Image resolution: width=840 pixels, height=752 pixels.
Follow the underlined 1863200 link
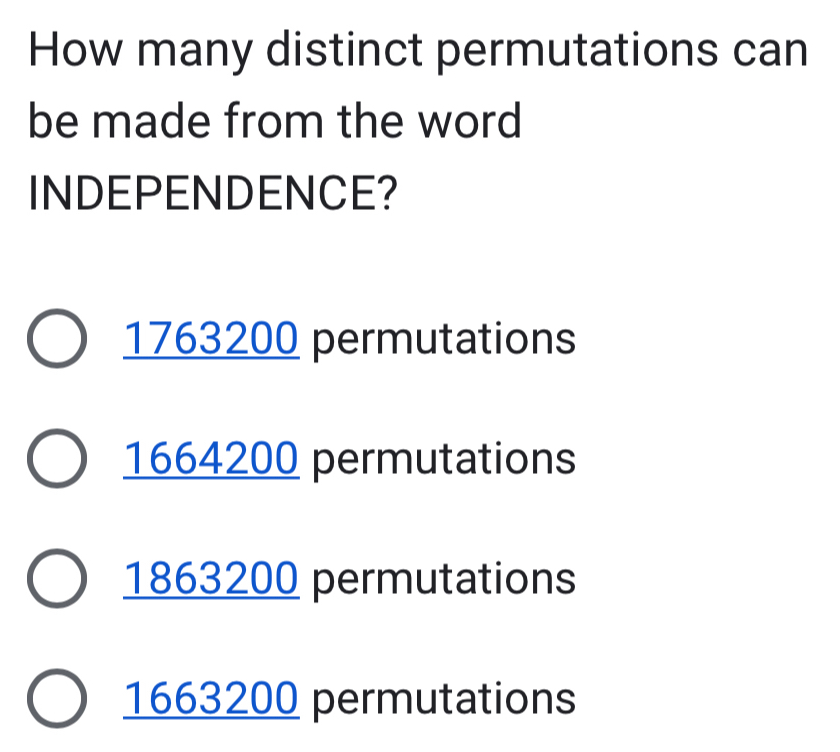tap(211, 578)
